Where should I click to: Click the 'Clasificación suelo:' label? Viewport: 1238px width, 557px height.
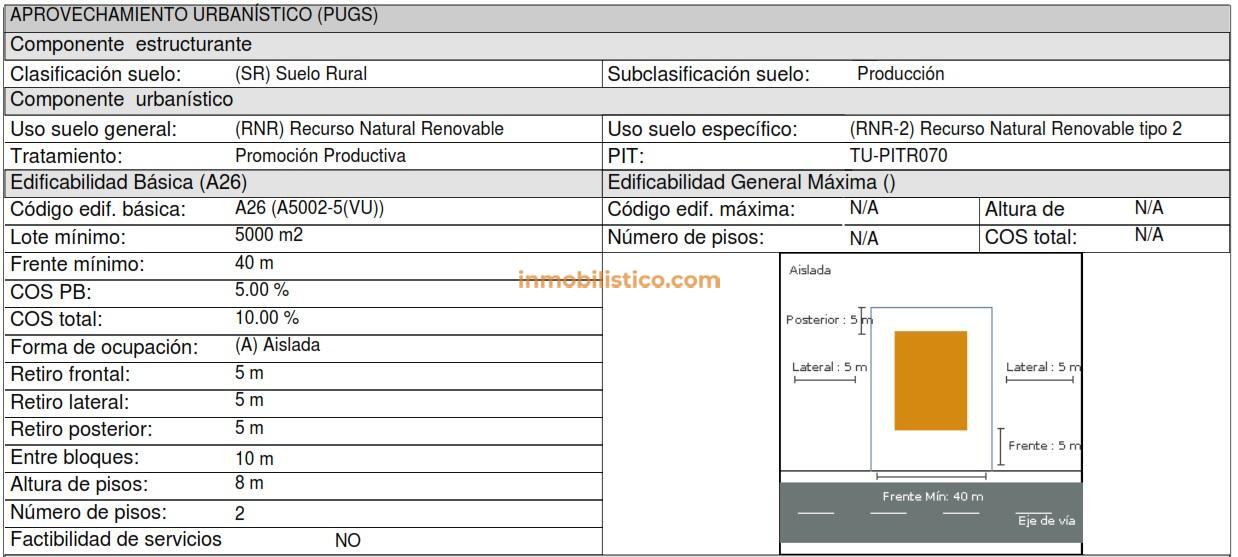click(96, 74)
